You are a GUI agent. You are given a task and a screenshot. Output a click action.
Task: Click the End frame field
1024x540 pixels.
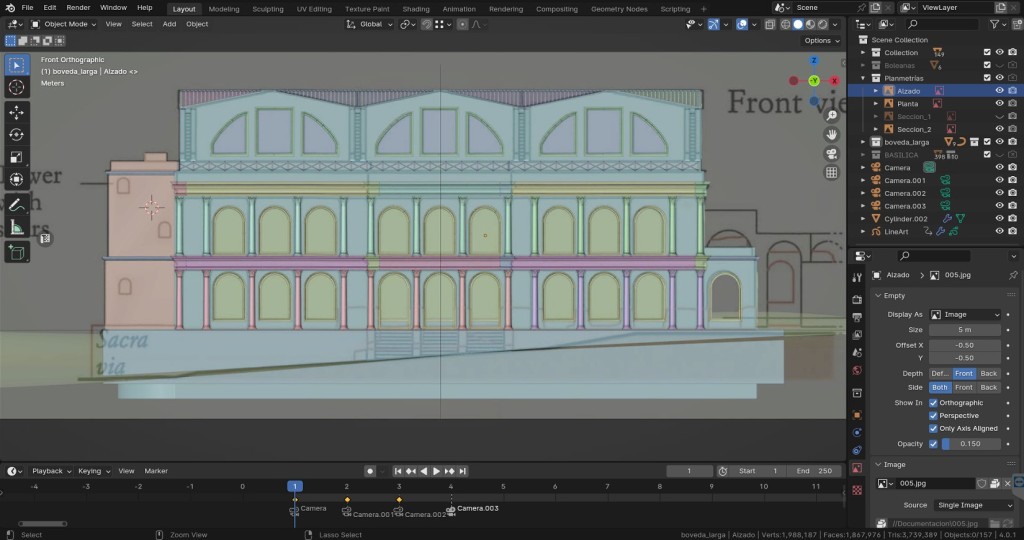[813, 471]
